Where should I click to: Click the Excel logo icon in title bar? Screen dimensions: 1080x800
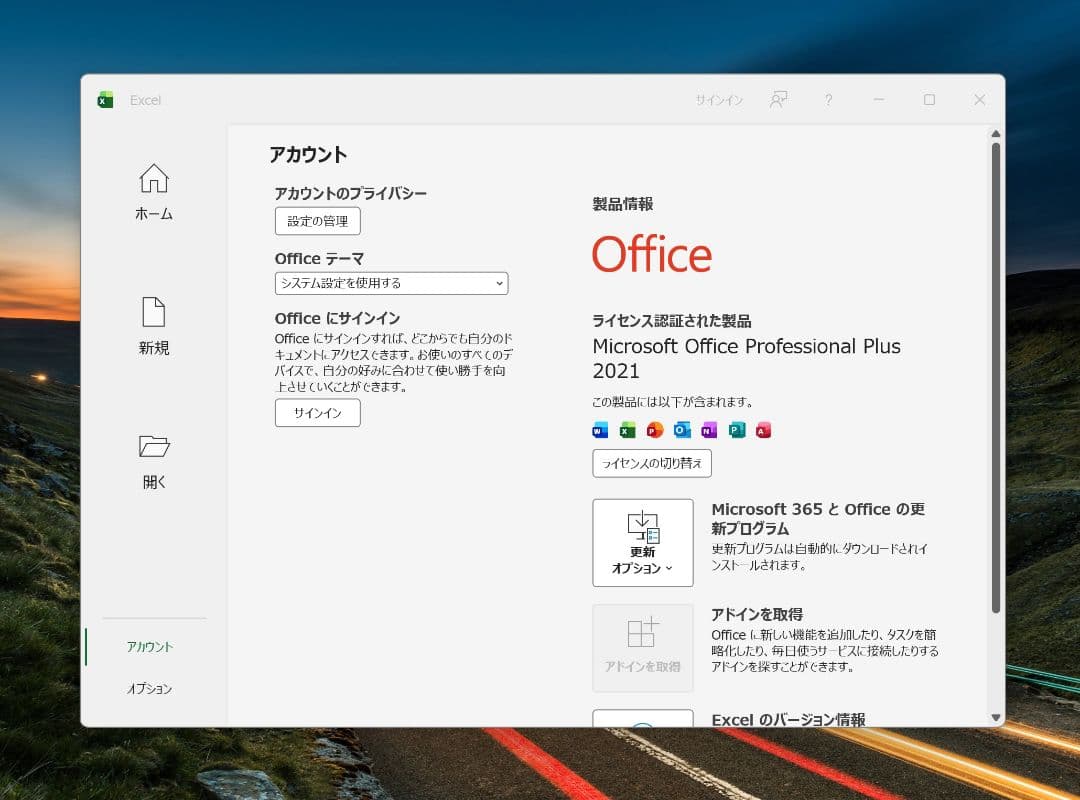point(105,100)
